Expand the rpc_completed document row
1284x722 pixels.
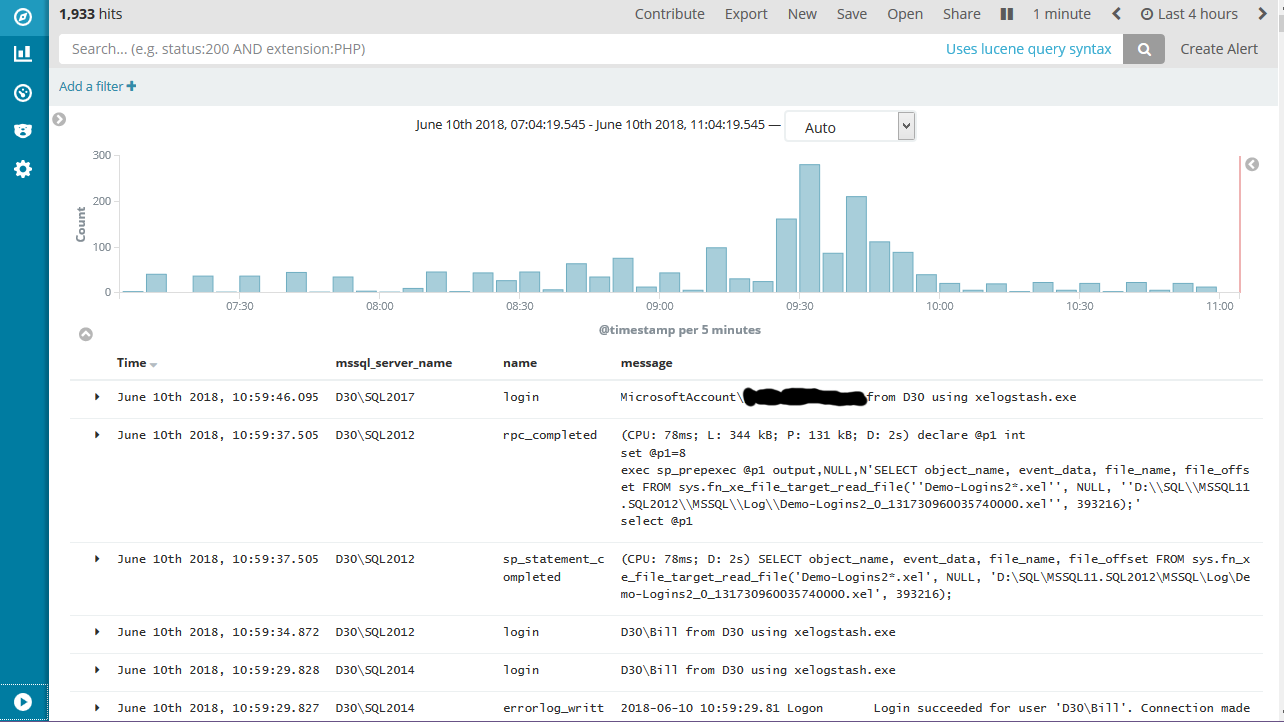[x=96, y=434]
